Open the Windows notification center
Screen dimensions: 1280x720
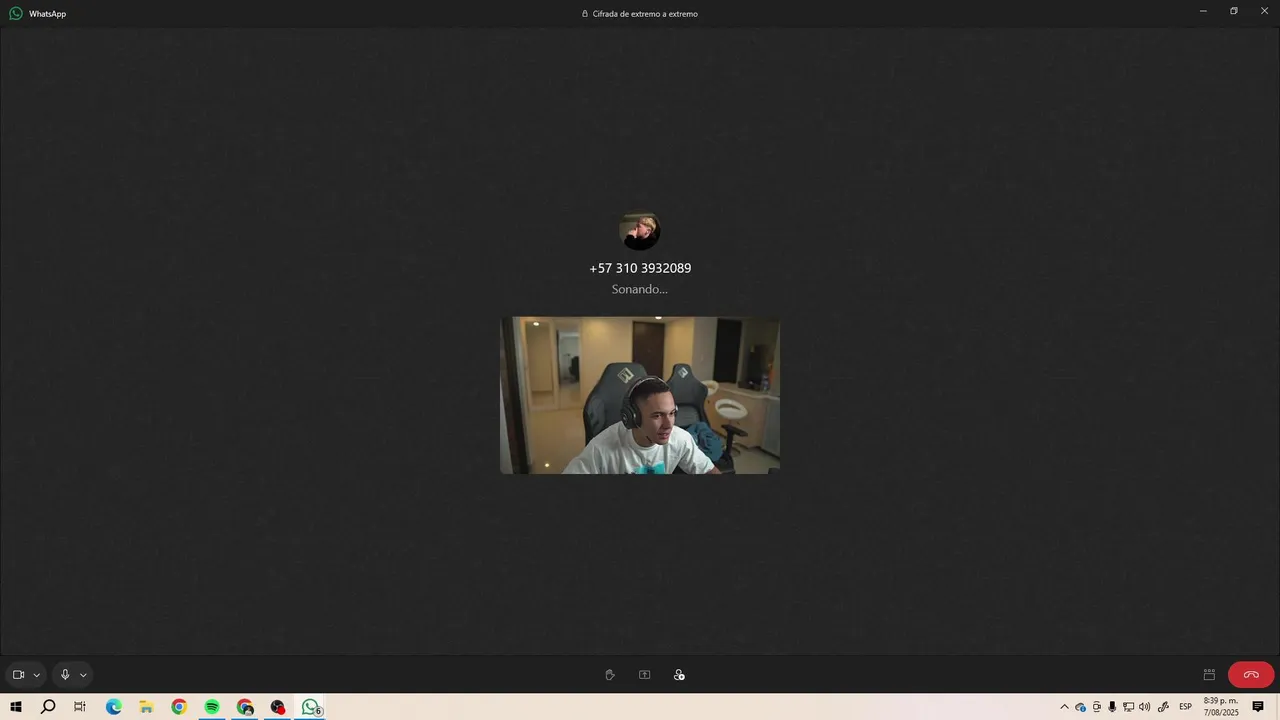click(x=1258, y=707)
